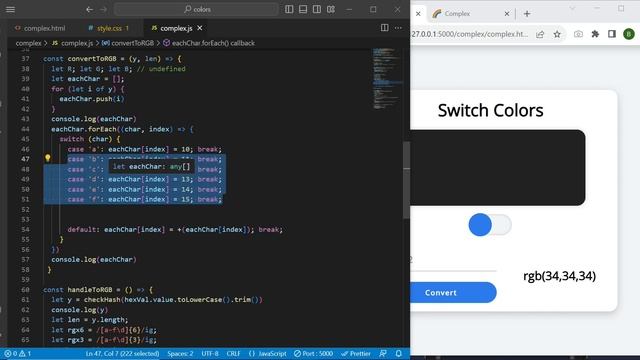Click line number 45 in the gutter
Image resolution: width=640 pixels, height=360 pixels.
(x=25, y=139)
